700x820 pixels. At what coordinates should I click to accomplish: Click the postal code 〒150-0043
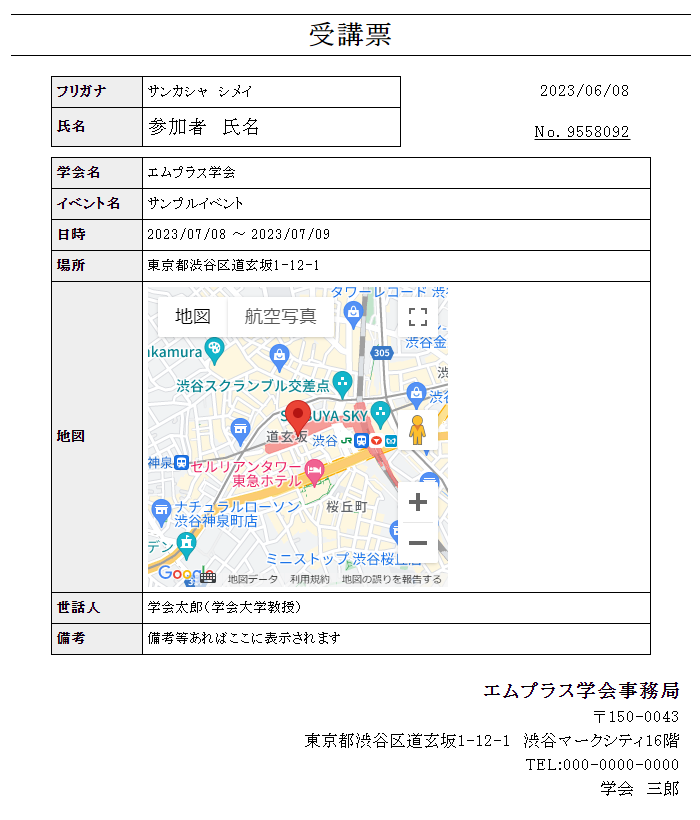(x=636, y=716)
